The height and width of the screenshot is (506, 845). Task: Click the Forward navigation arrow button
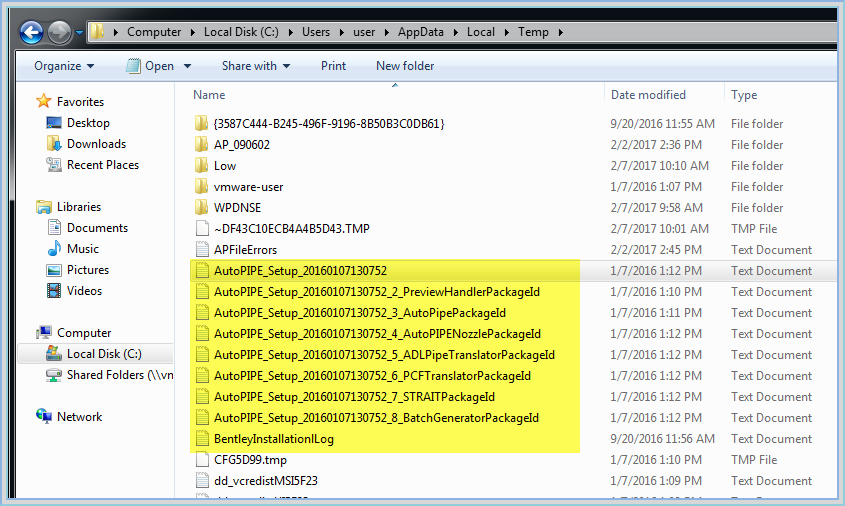click(59, 32)
